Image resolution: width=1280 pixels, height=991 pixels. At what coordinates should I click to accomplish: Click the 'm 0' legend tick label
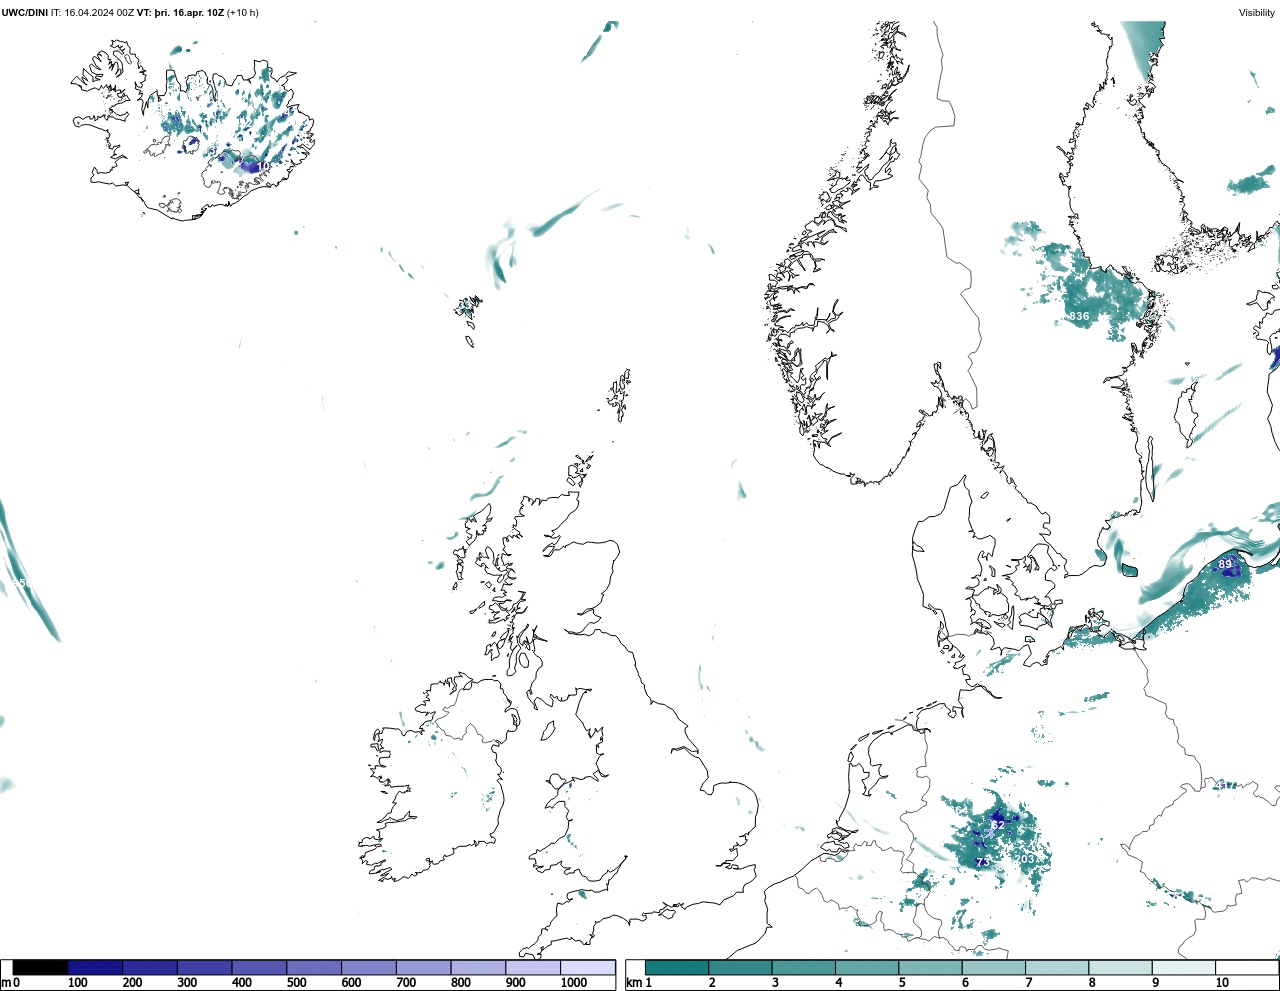click(x=10, y=983)
